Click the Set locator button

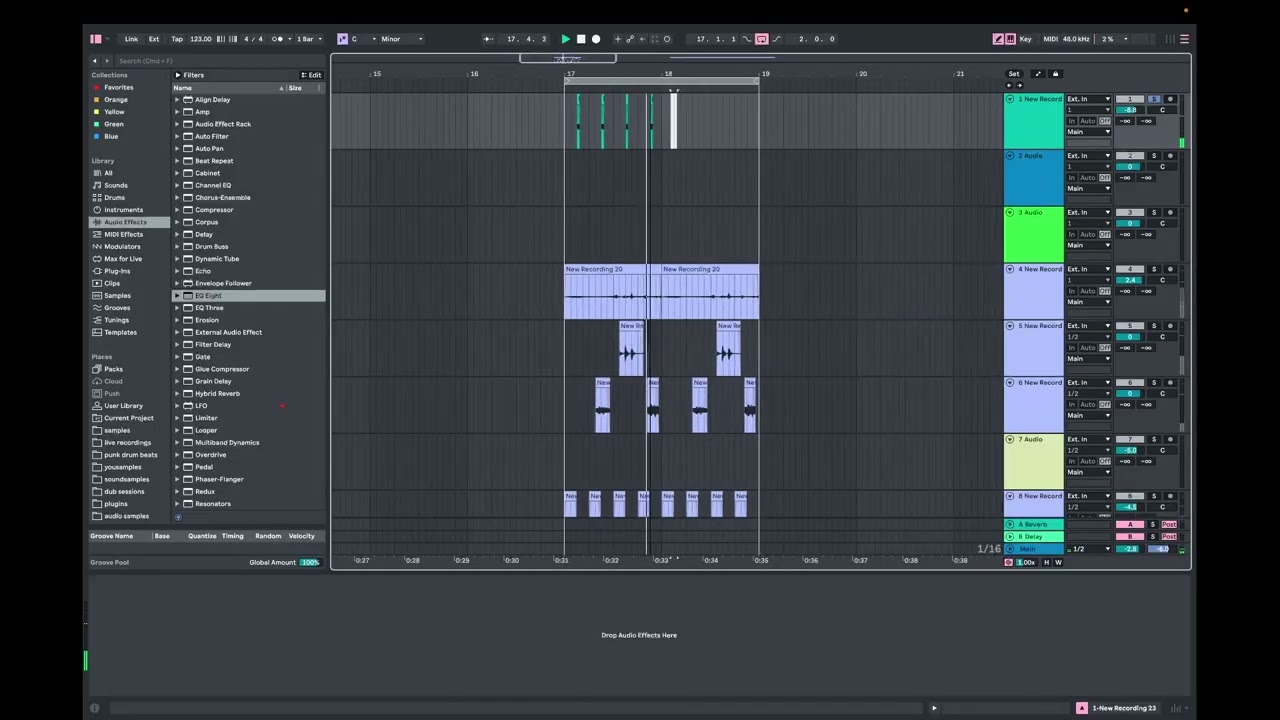click(x=1014, y=74)
